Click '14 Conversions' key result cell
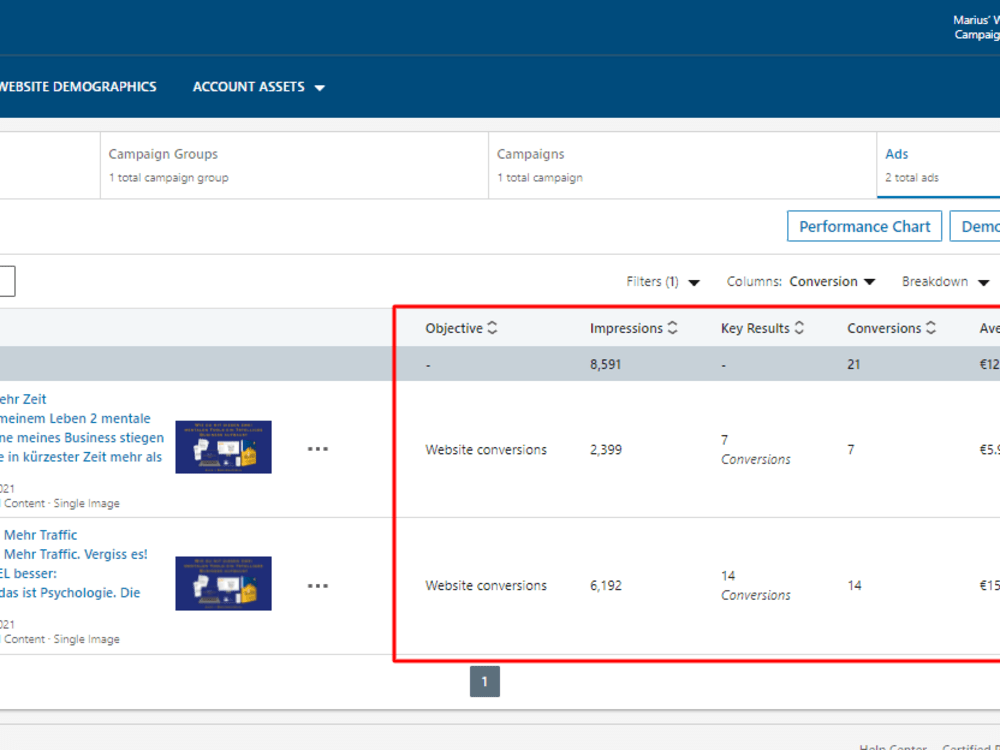 (x=756, y=585)
